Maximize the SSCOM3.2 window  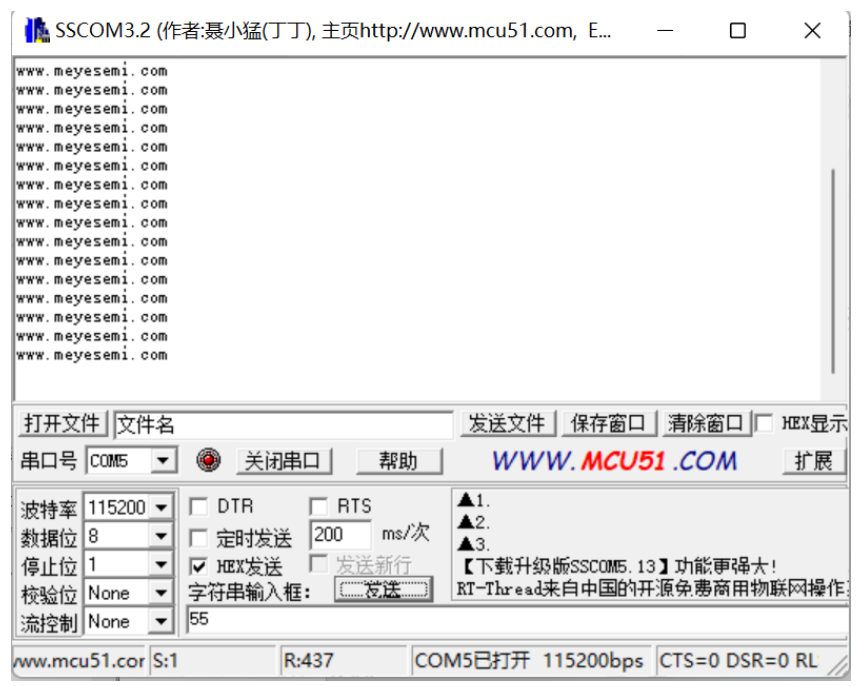pyautogui.click(x=738, y=31)
